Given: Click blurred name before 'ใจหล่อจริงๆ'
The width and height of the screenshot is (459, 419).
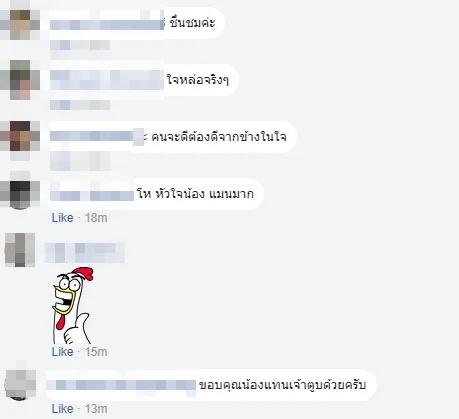Looking at the screenshot, I should (x=107, y=80).
